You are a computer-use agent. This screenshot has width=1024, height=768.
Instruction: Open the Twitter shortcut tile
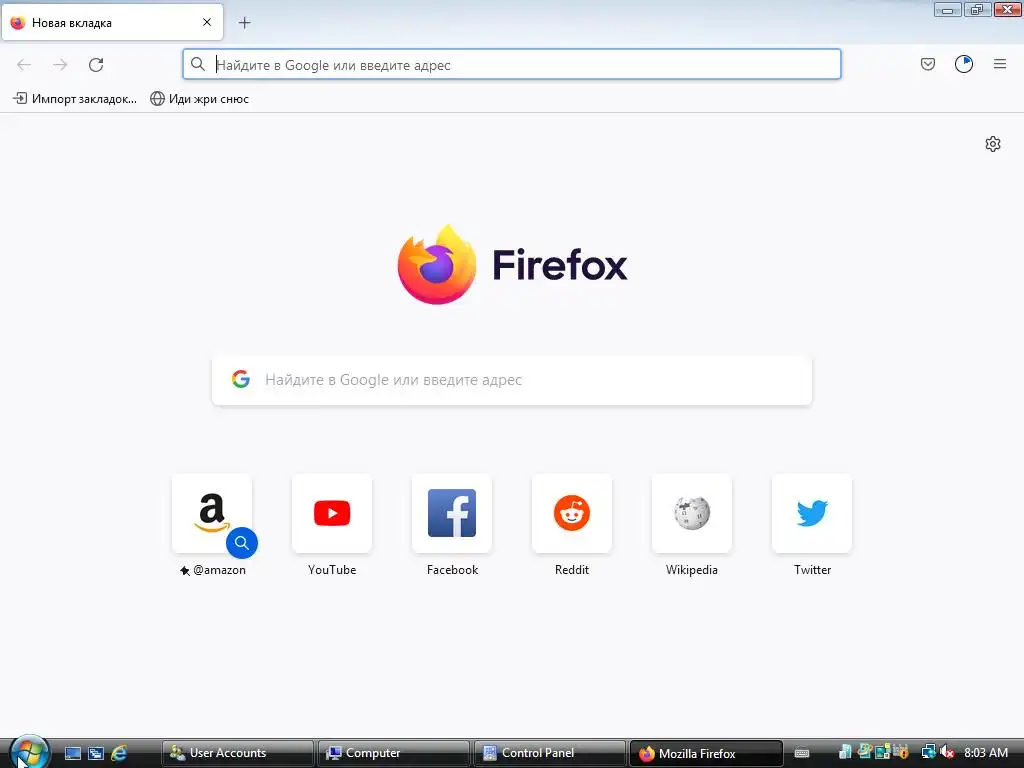[x=812, y=513]
